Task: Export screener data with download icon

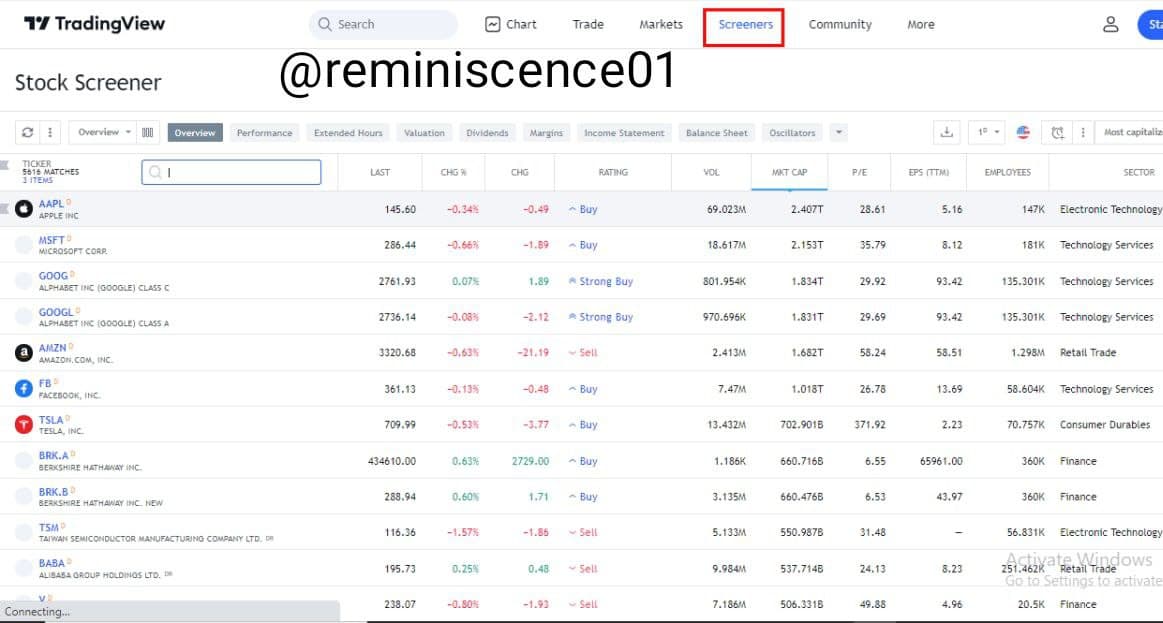Action: click(946, 133)
